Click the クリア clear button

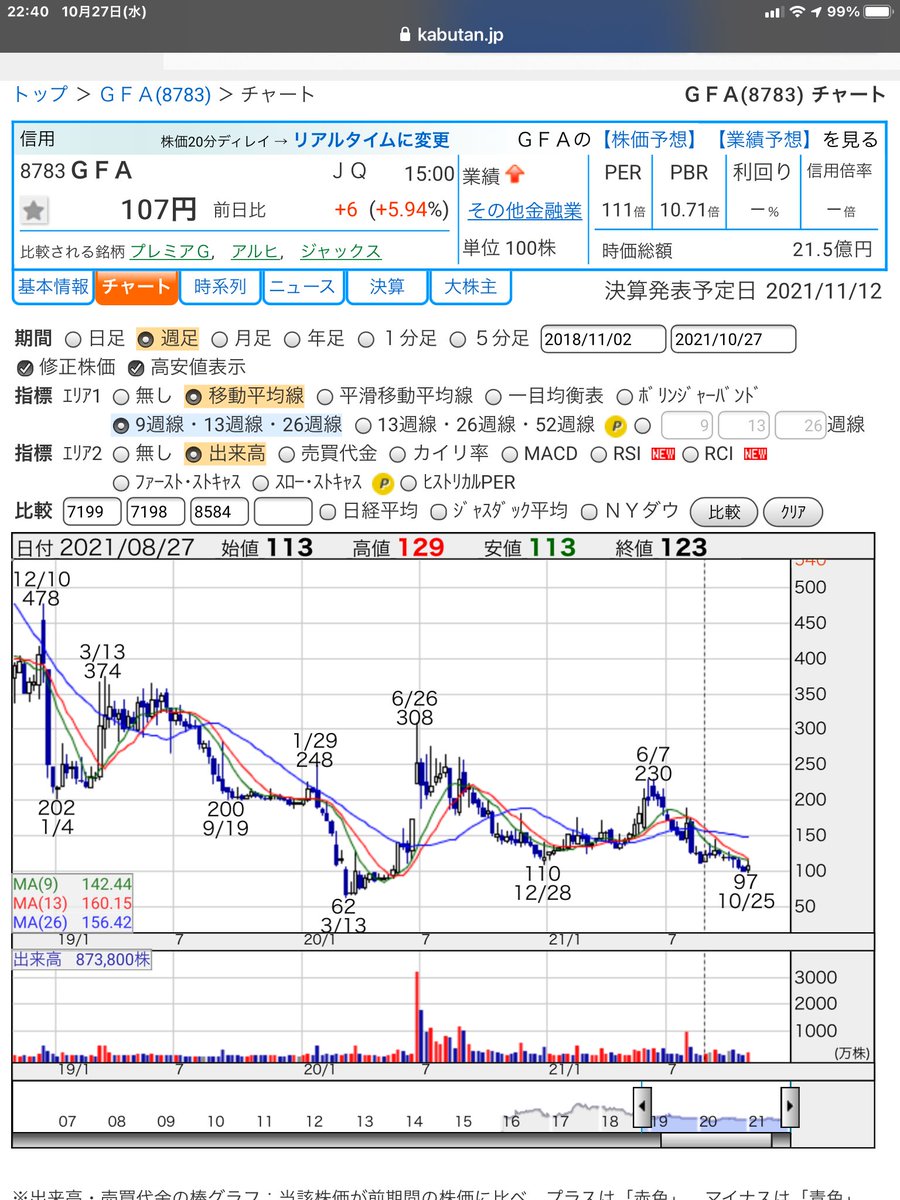coord(793,512)
